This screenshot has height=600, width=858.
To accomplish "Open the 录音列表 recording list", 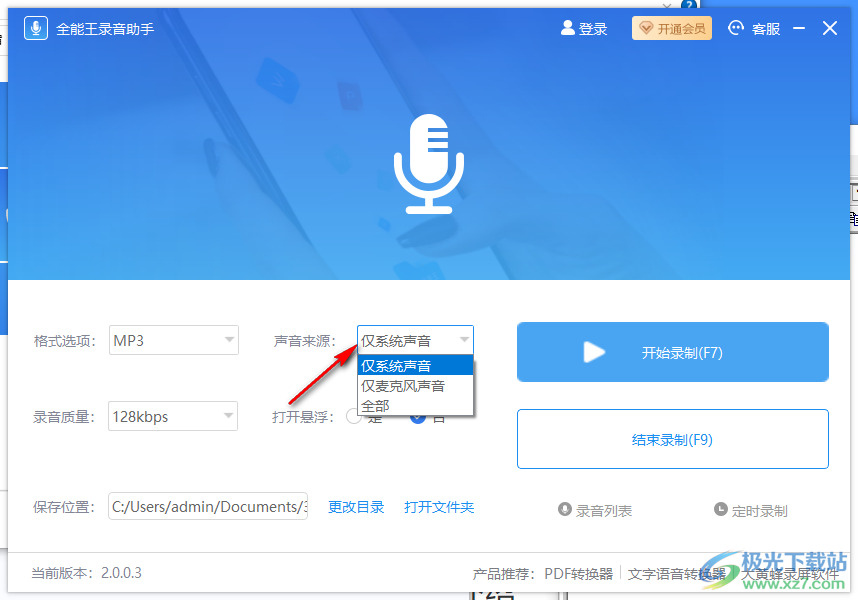I will [602, 508].
